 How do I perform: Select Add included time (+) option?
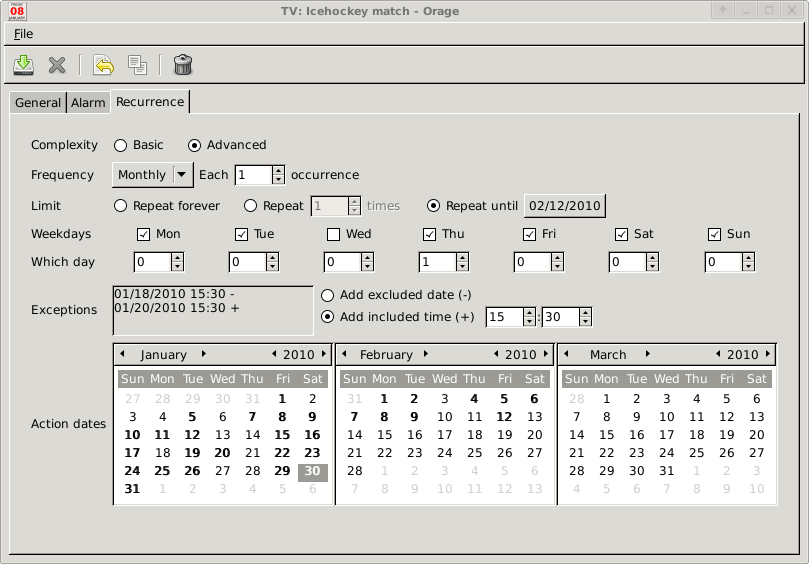click(x=398, y=317)
